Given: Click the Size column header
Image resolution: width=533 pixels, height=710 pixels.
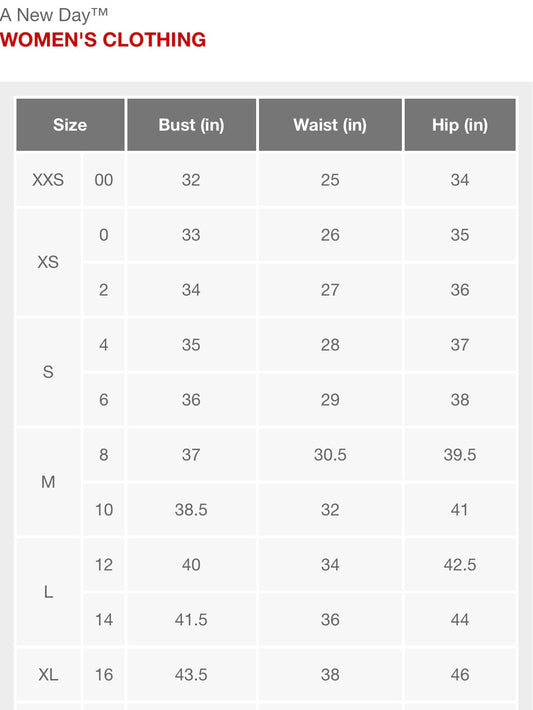Looking at the screenshot, I should click(70, 125).
